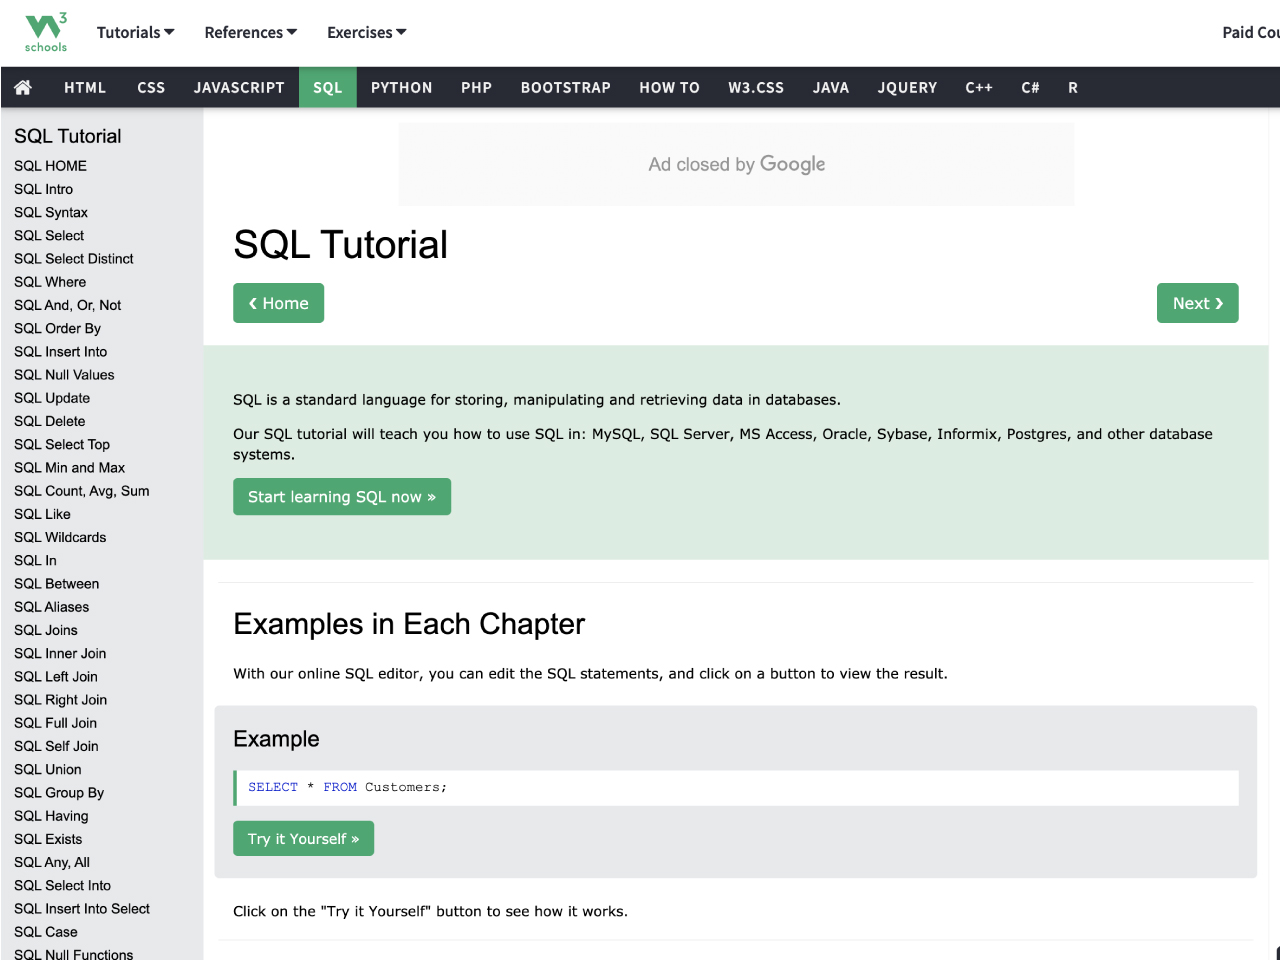Open SQL Like in sidebar

(42, 514)
